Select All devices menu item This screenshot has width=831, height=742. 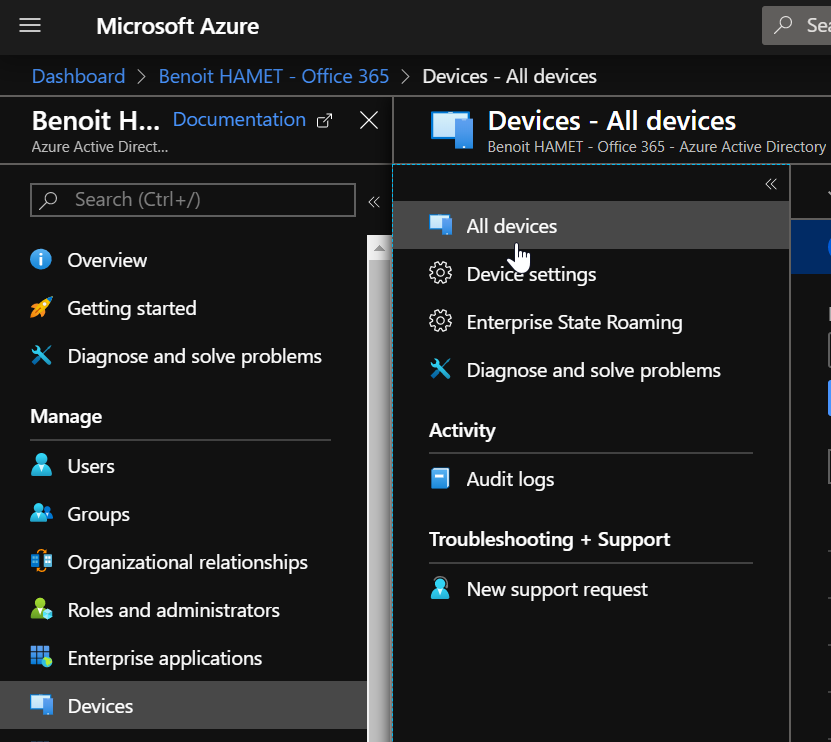tap(511, 226)
